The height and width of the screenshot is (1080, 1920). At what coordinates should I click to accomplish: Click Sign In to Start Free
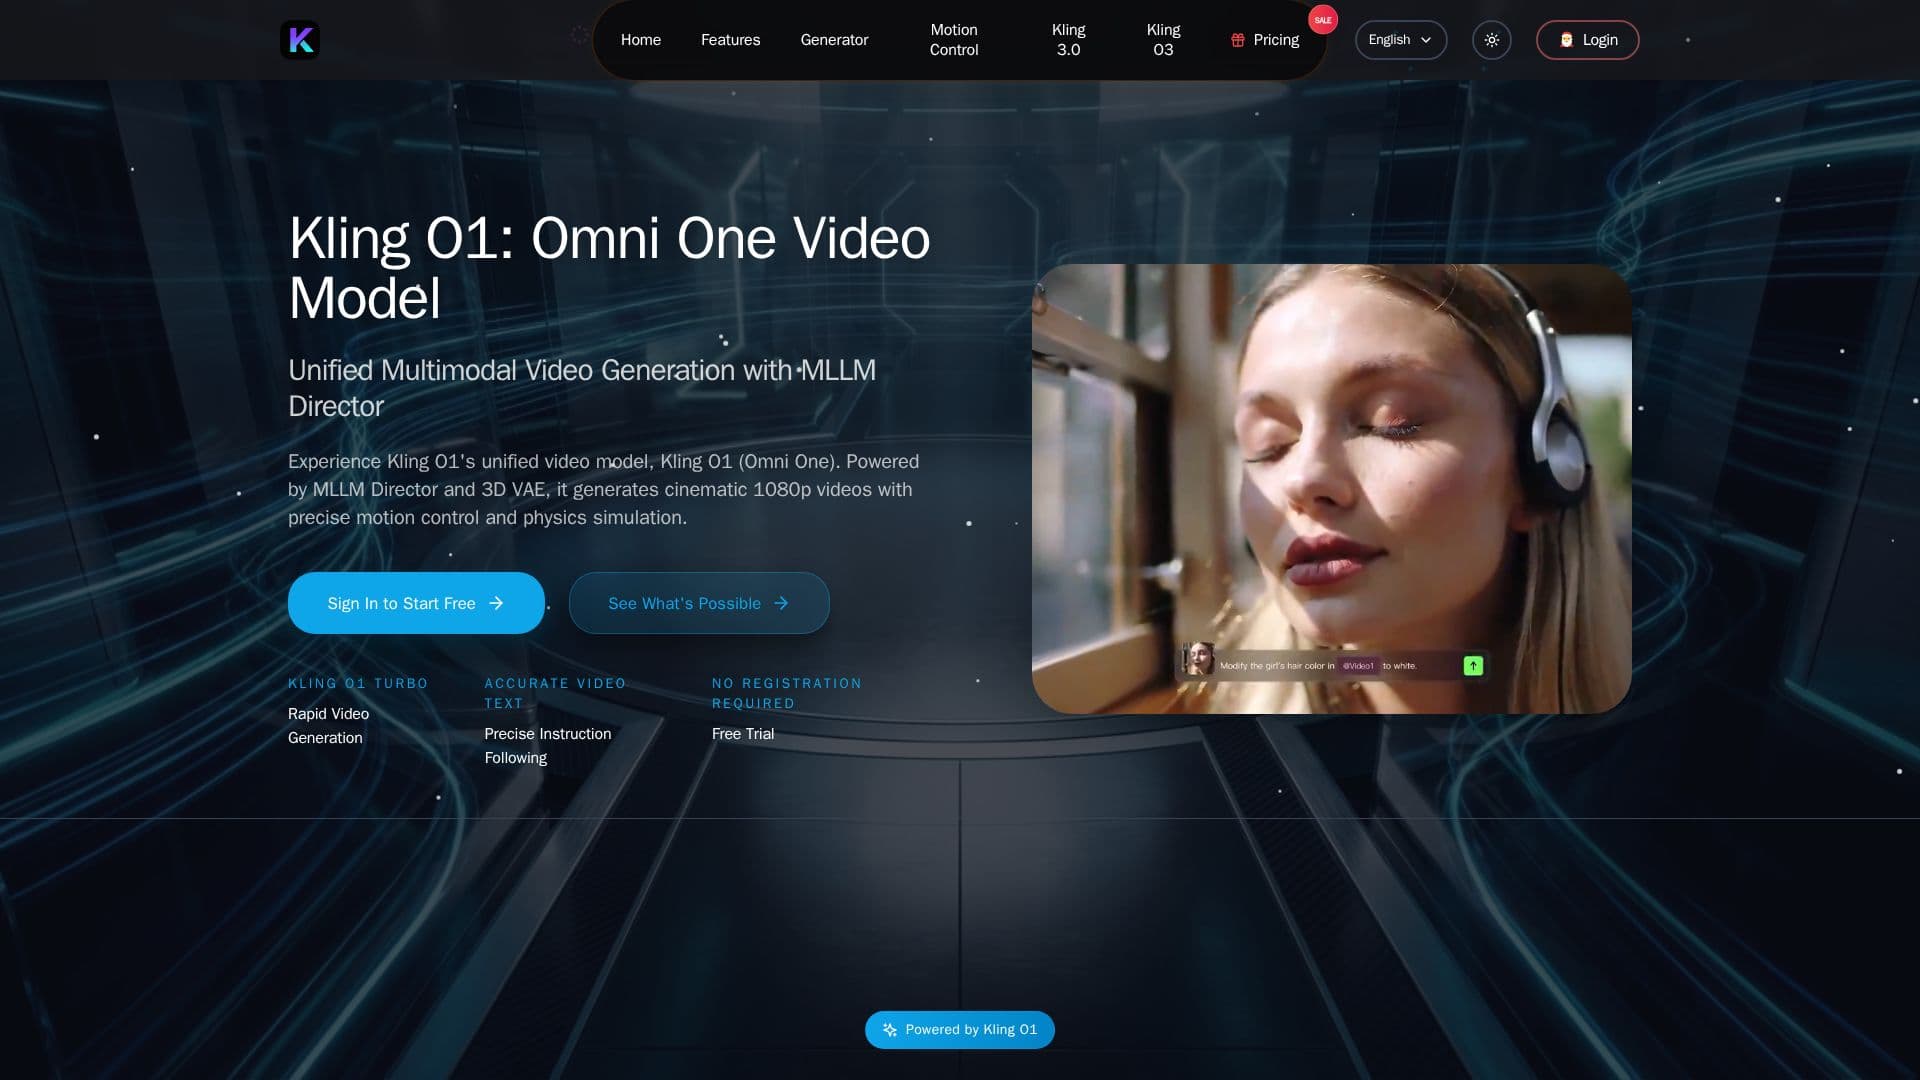click(416, 603)
